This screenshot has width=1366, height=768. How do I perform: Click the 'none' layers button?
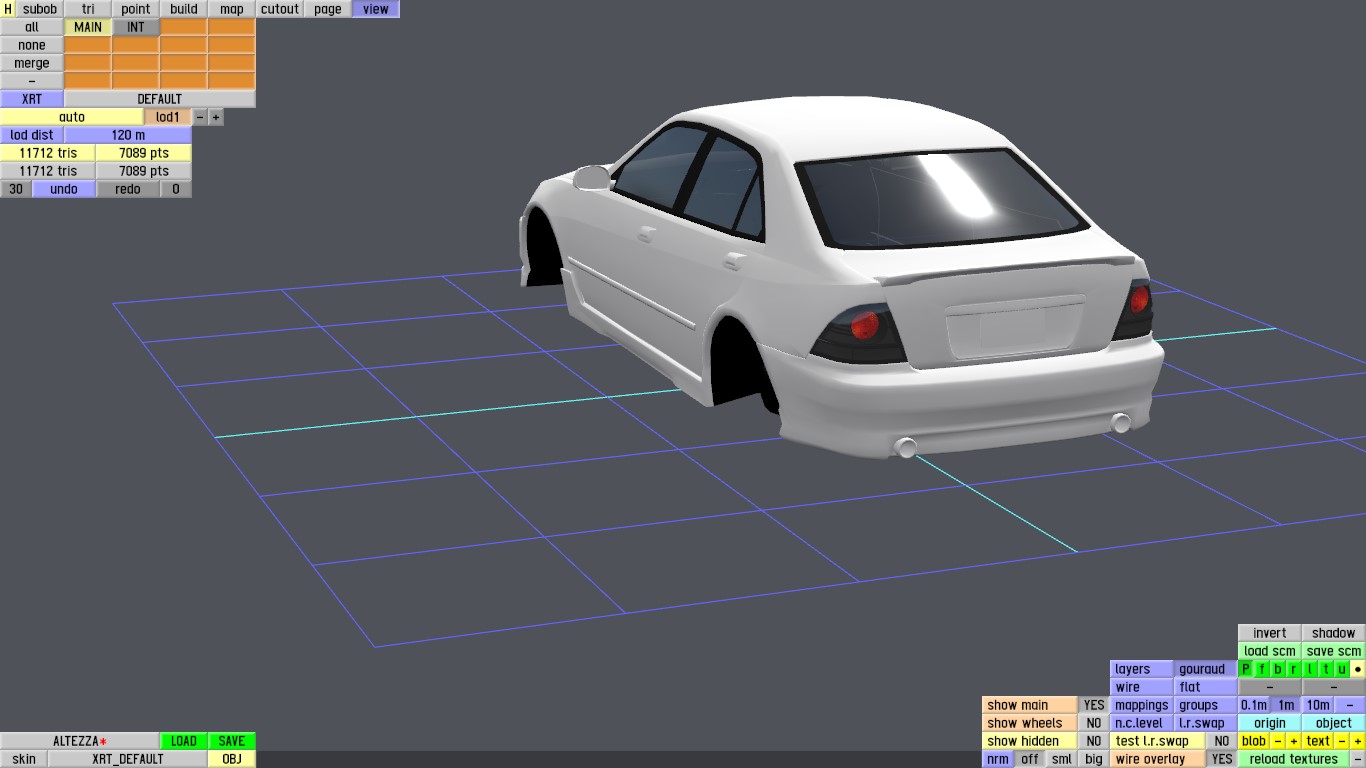pyautogui.click(x=32, y=45)
